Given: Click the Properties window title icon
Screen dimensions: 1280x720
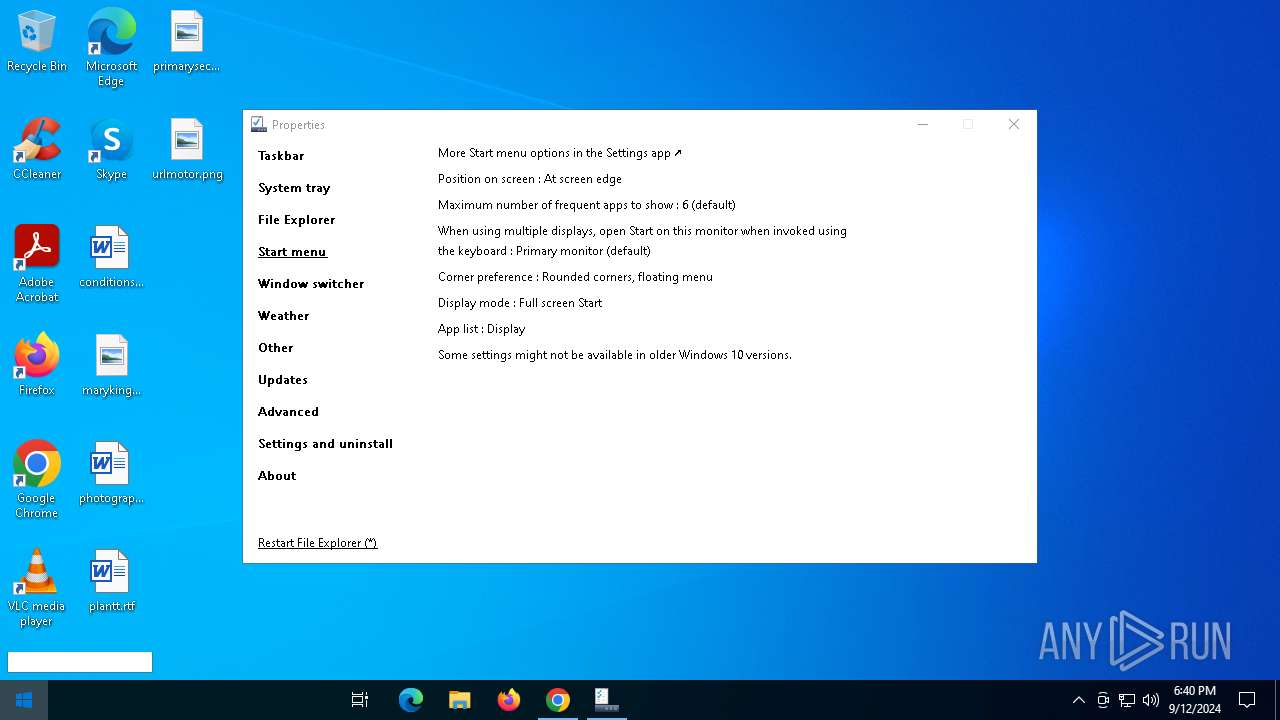Looking at the screenshot, I should [259, 125].
